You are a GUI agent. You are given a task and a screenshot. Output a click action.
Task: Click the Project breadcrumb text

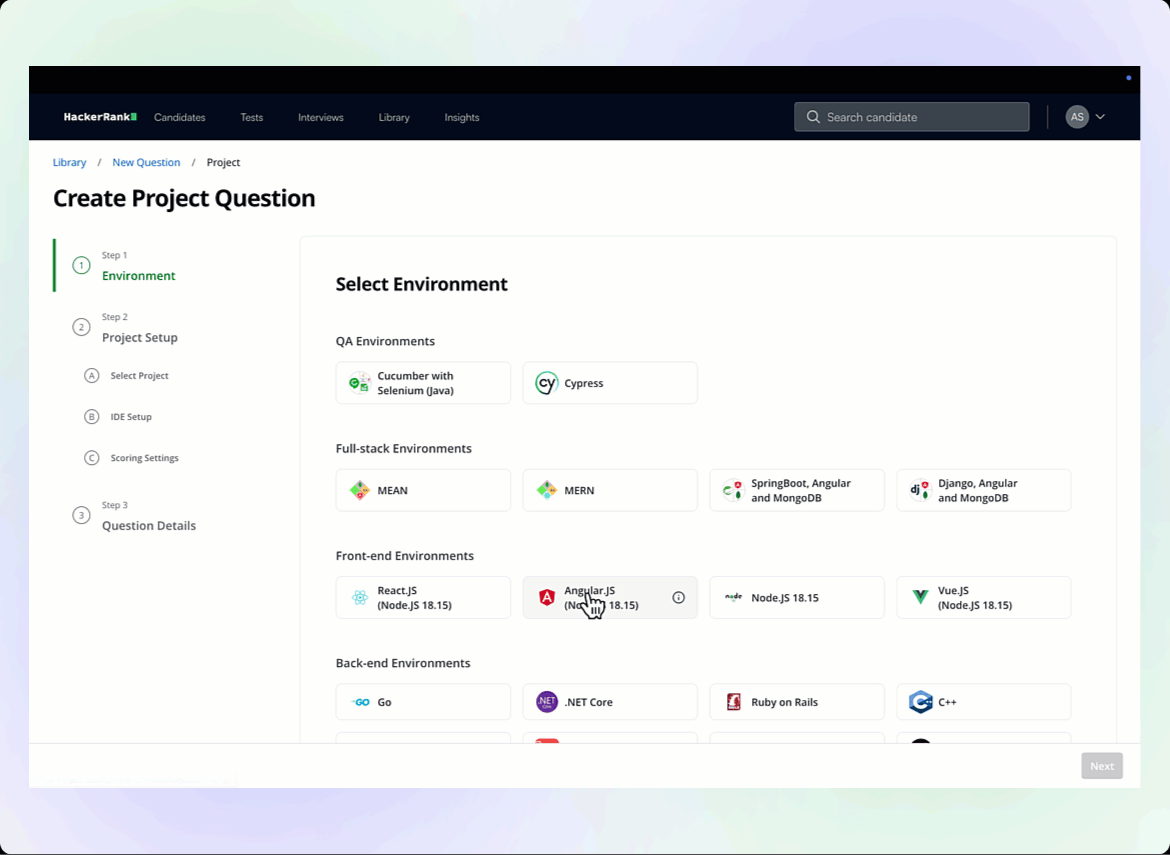(x=223, y=162)
